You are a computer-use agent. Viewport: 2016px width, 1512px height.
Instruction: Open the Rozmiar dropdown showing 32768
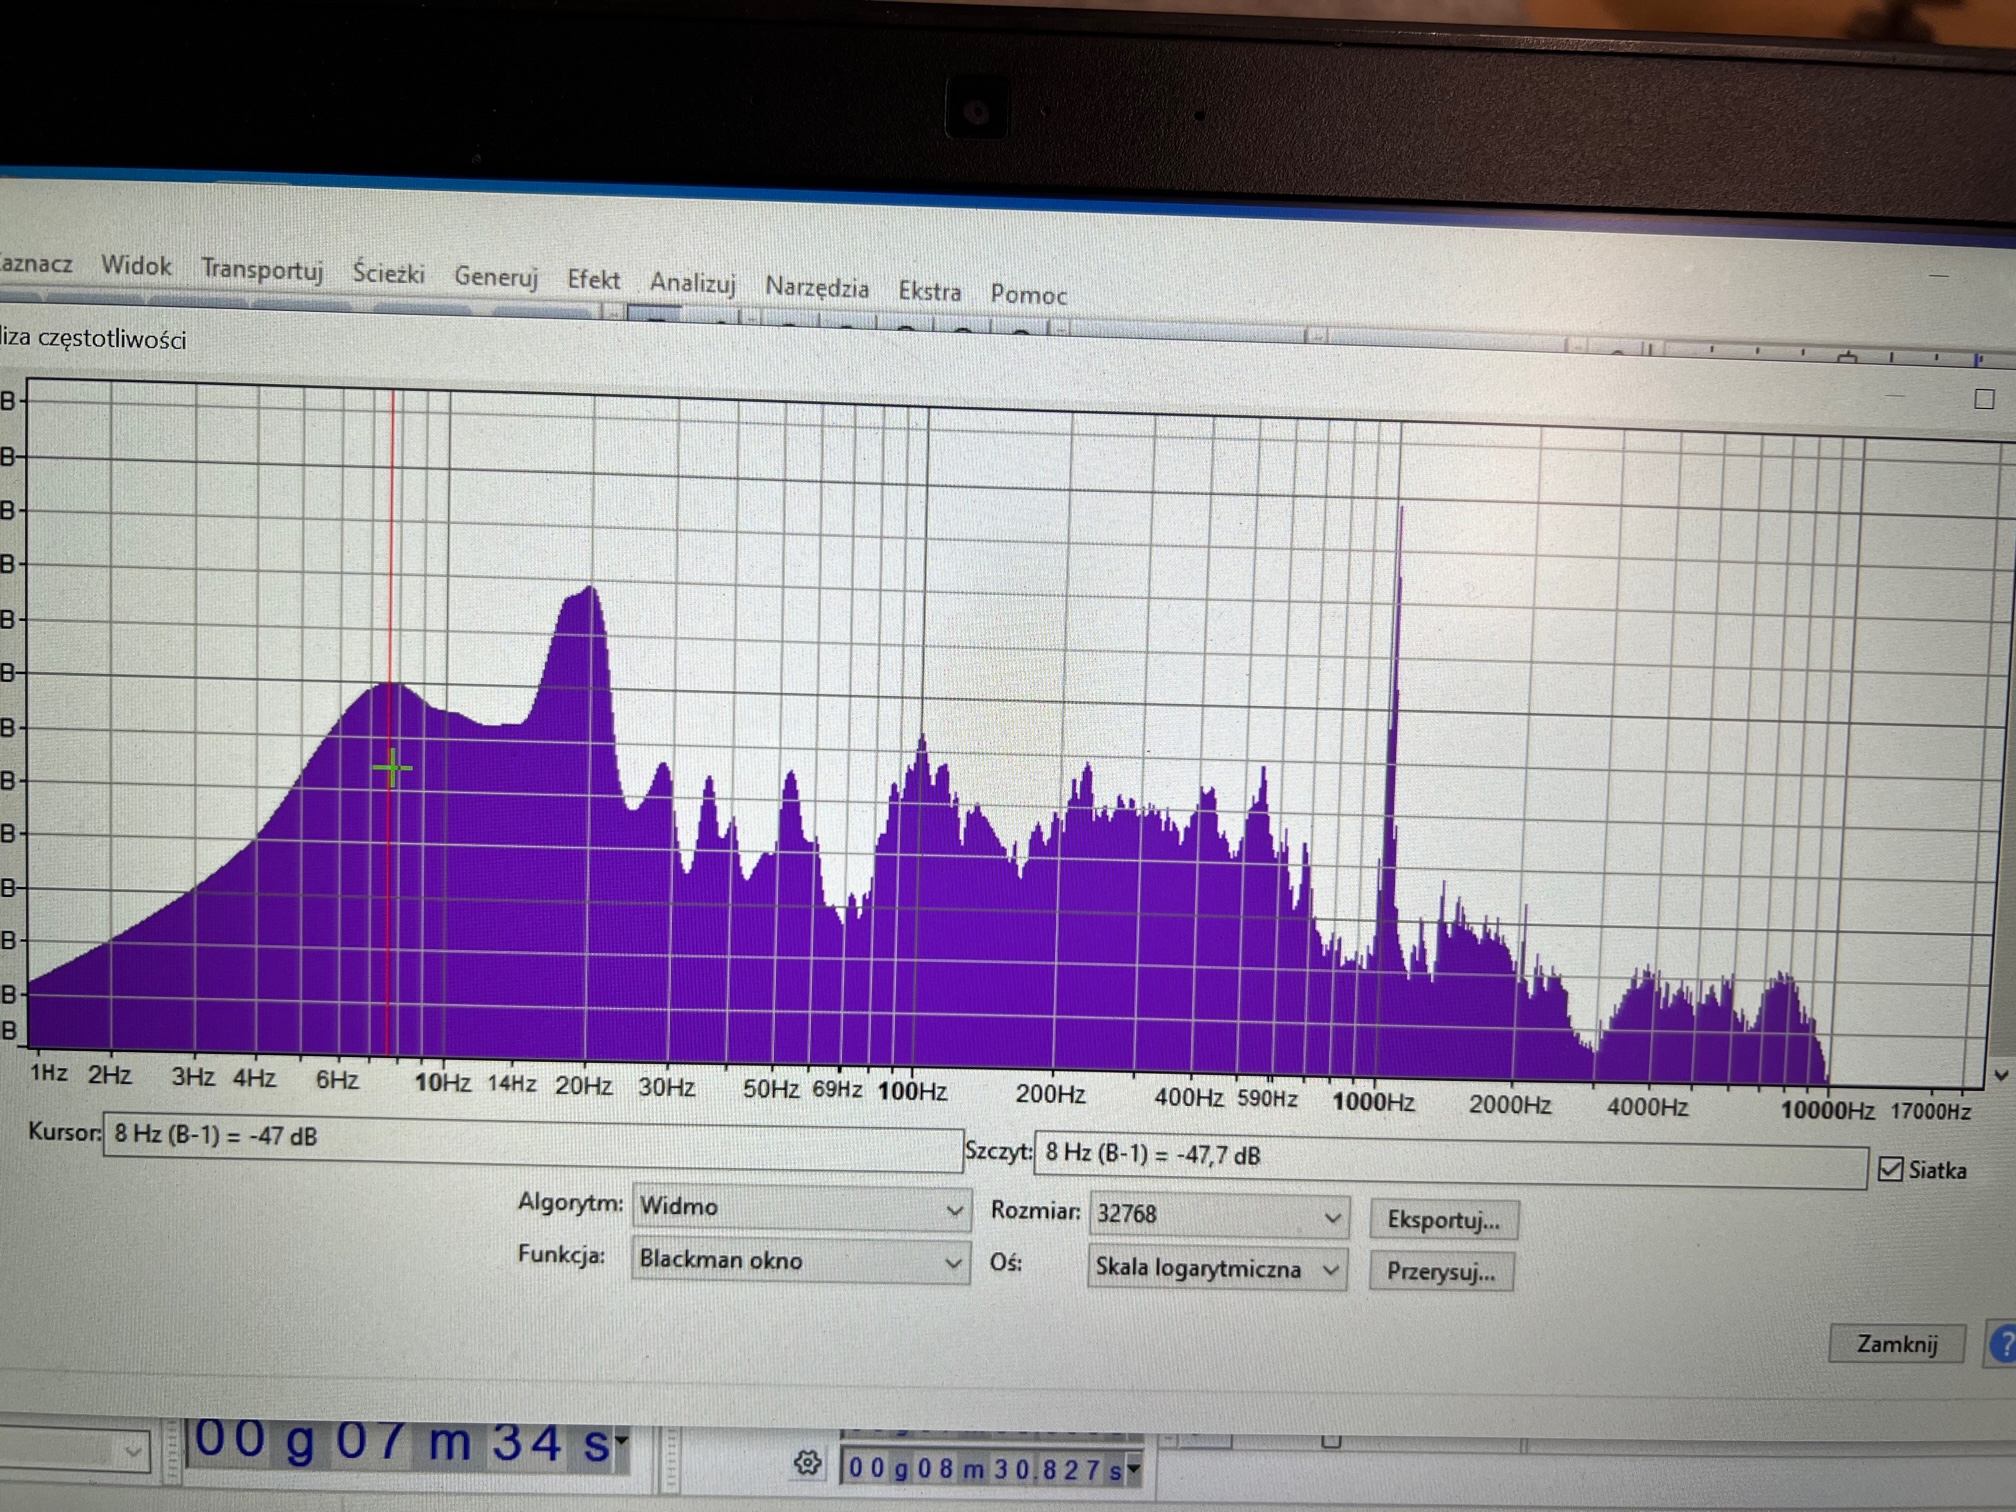click(x=1218, y=1216)
